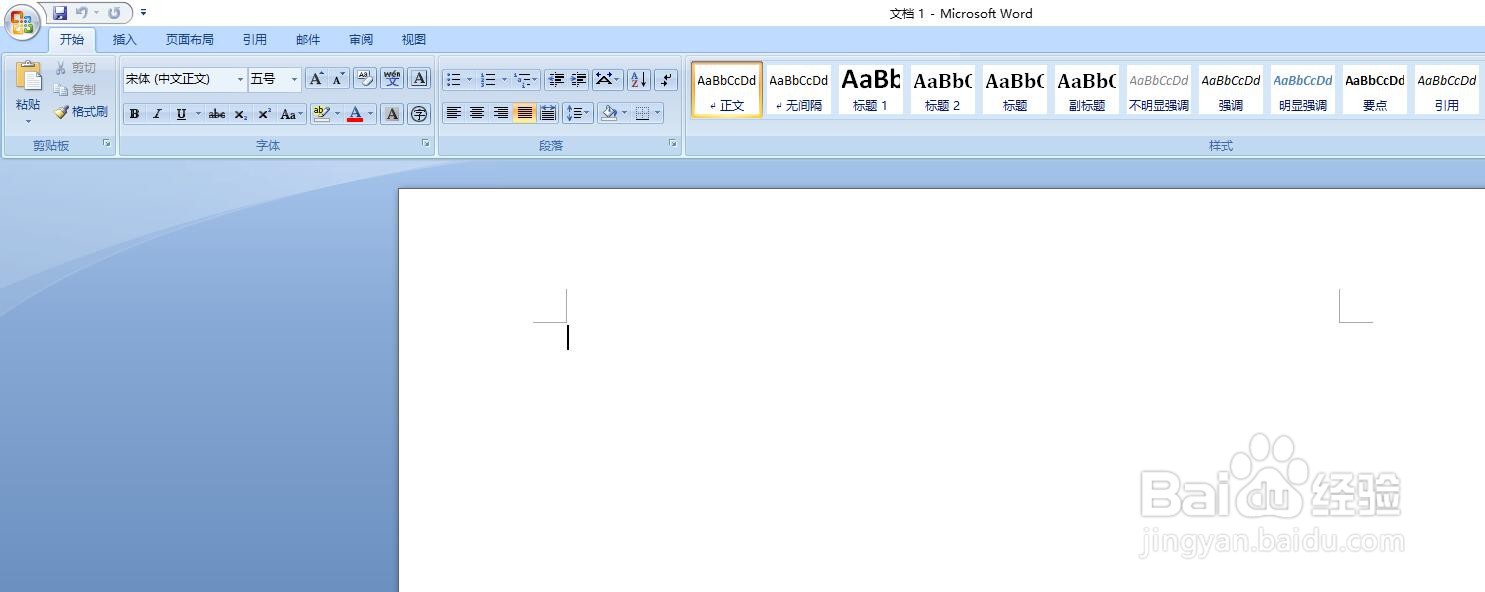Open the Font (字体) dialog launcher
Viewport: 1485px width, 592px height.
point(426,144)
